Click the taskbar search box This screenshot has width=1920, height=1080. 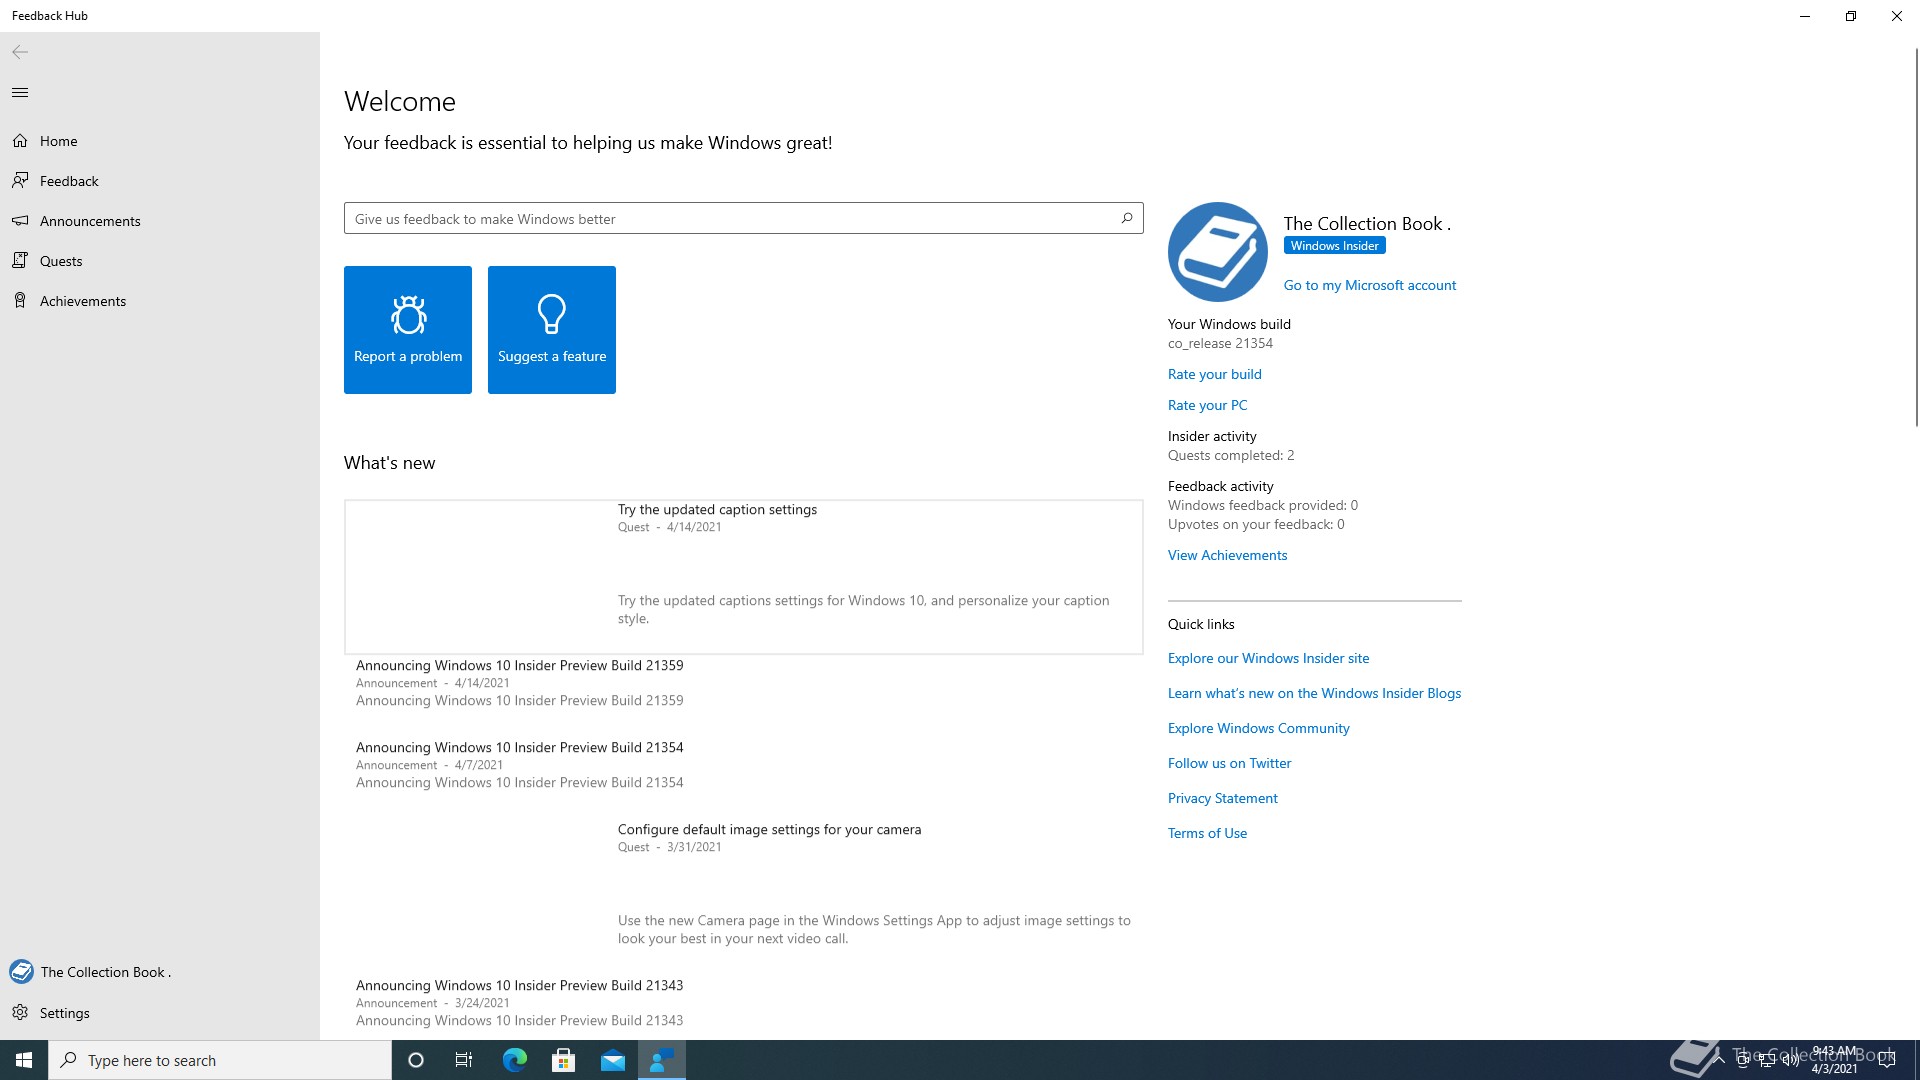tap(220, 1060)
